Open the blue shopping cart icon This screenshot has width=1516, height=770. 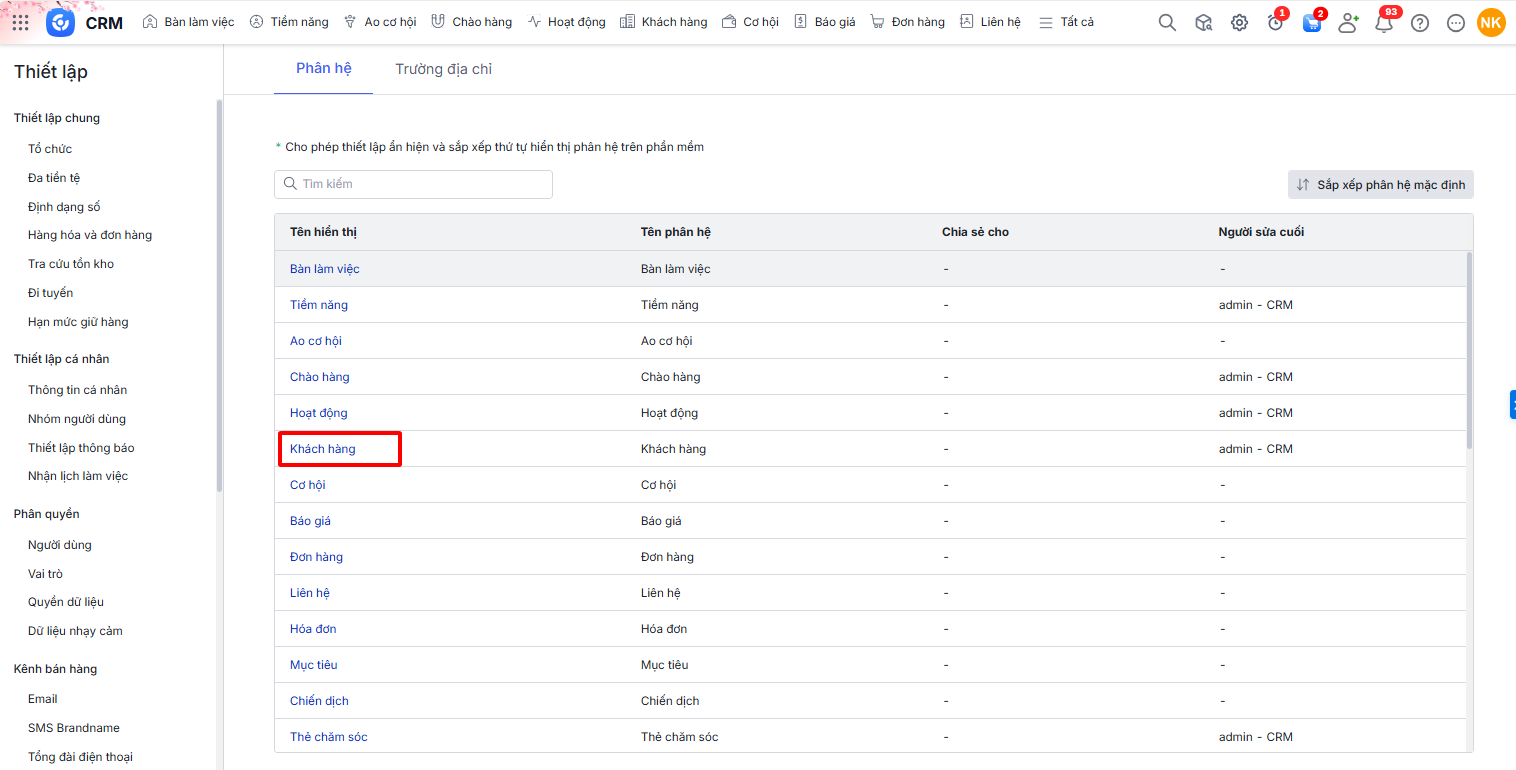coord(1312,23)
